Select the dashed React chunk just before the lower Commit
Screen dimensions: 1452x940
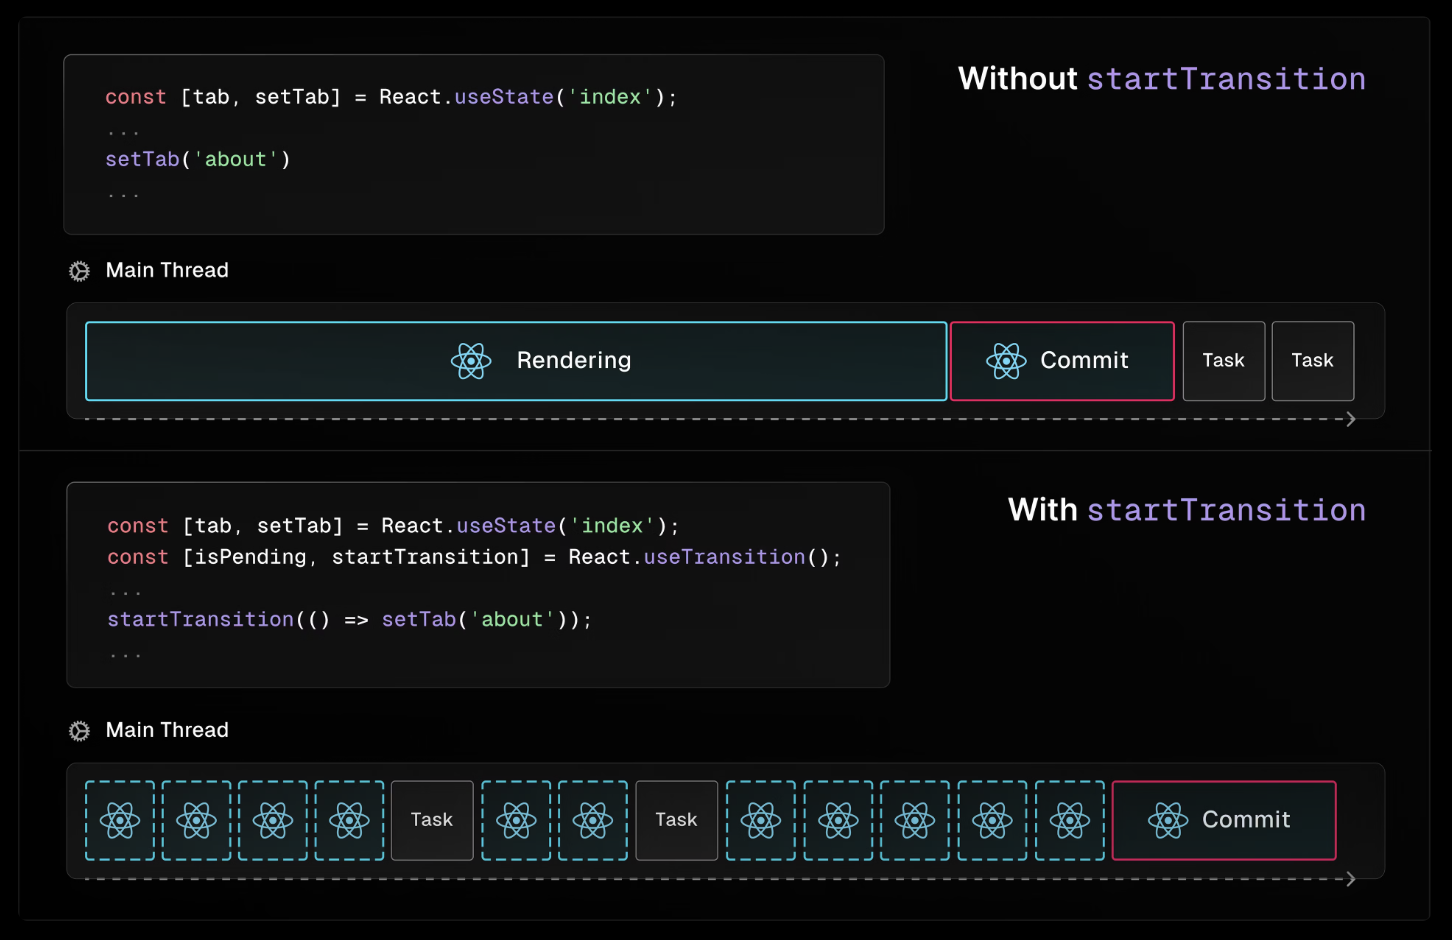(x=1070, y=821)
